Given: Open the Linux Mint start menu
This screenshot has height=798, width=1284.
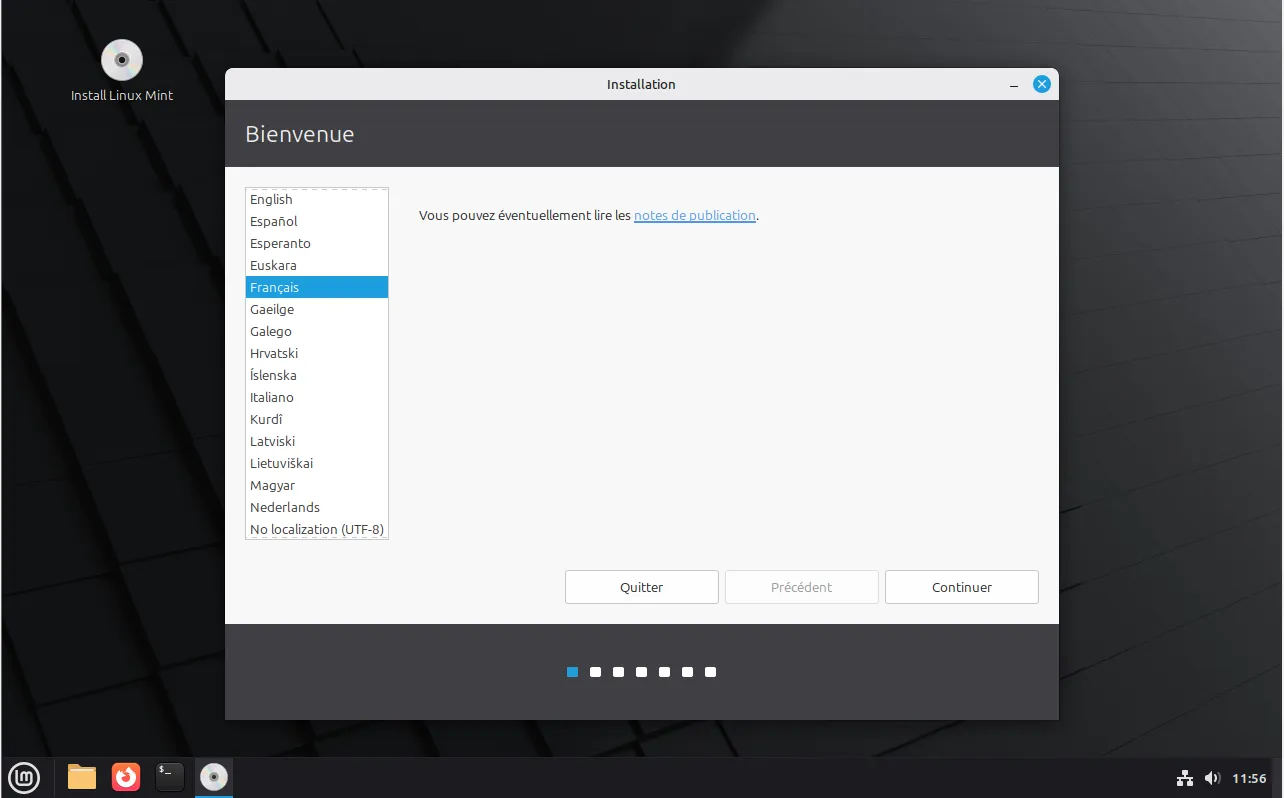Looking at the screenshot, I should click(24, 777).
